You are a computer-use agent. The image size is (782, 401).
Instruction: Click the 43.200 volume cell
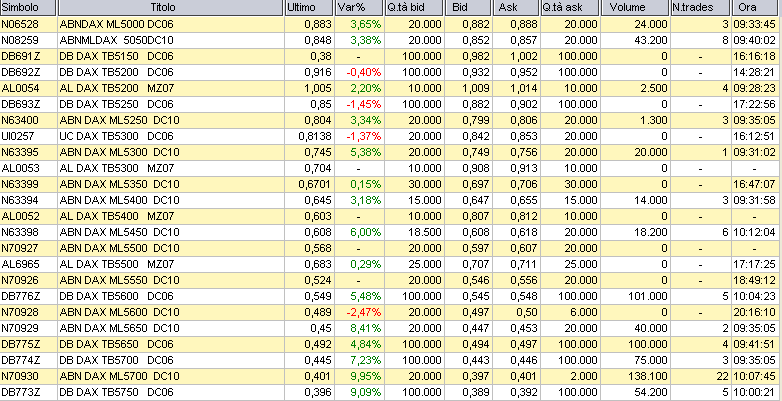point(650,40)
